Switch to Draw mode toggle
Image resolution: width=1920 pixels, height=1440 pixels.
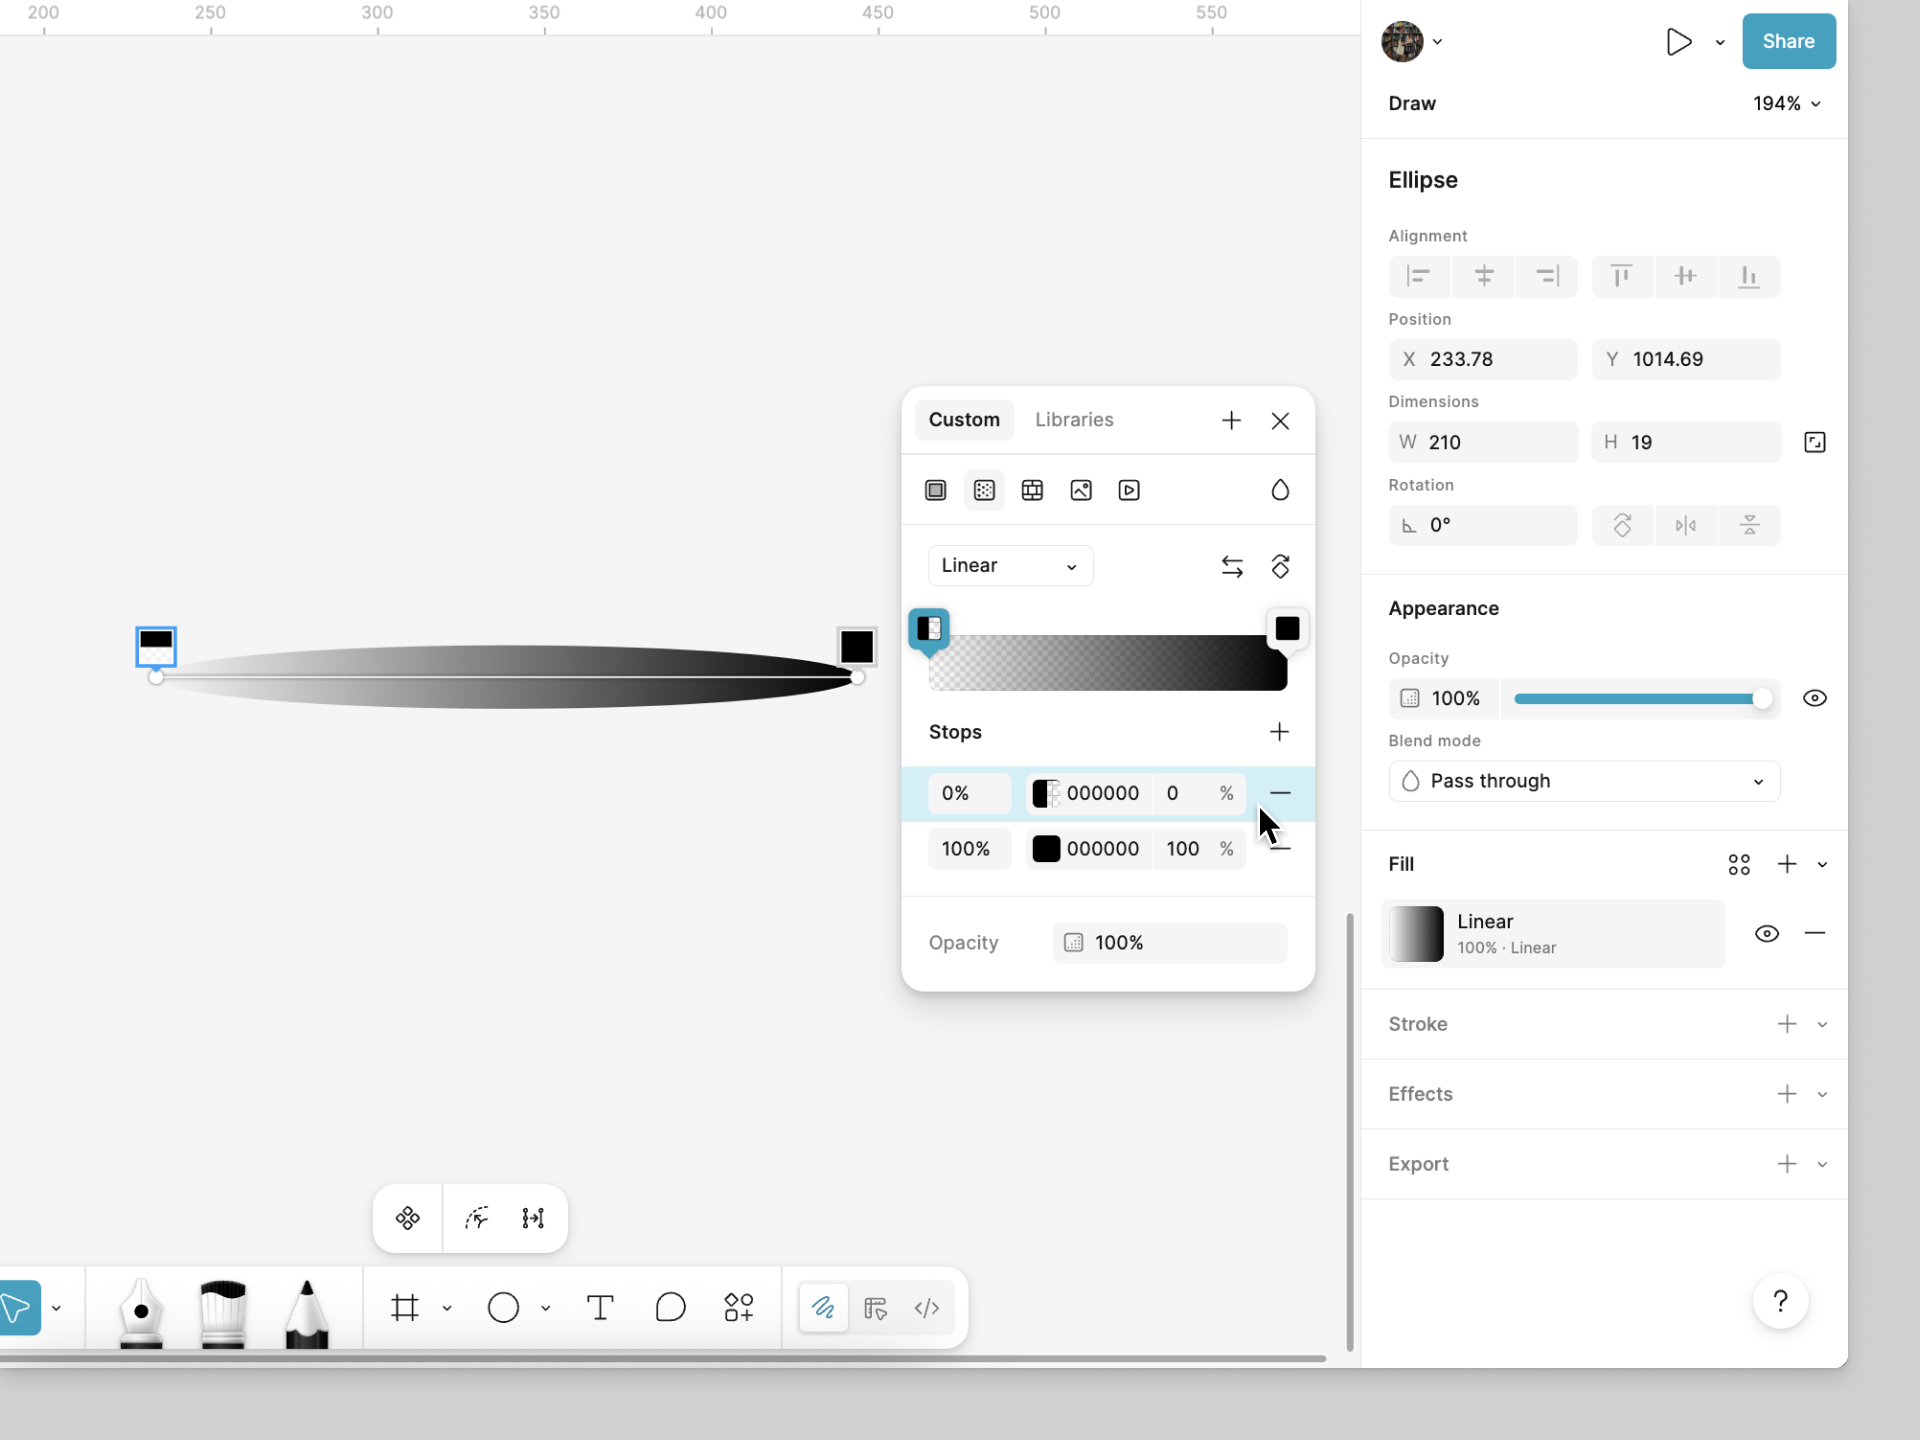point(823,1308)
